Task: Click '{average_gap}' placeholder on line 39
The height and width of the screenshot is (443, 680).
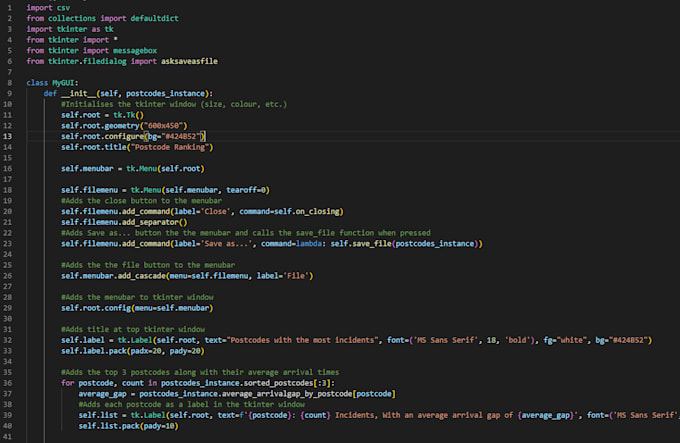Action: [x=546, y=415]
